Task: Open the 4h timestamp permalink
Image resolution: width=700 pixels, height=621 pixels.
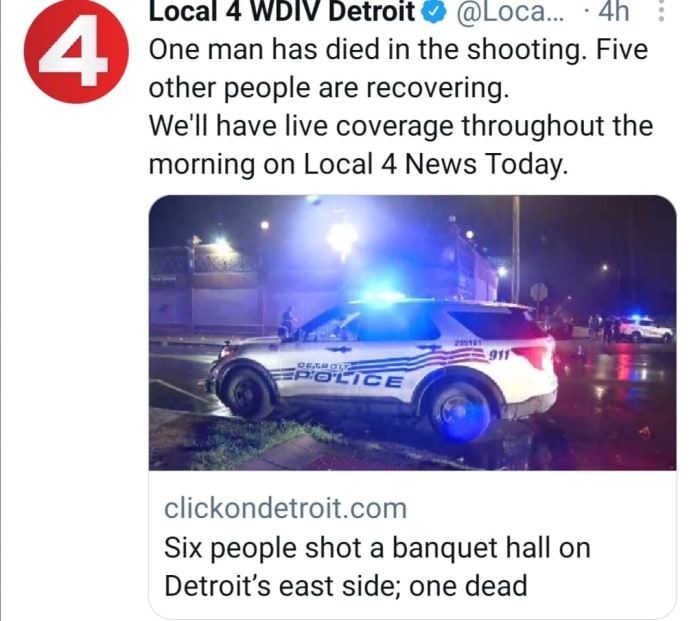Action: [x=613, y=12]
